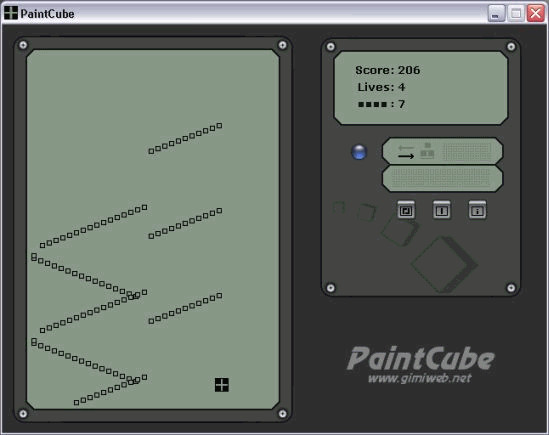
Task: Click the 'Score: 206' readout
Action: coord(388,70)
